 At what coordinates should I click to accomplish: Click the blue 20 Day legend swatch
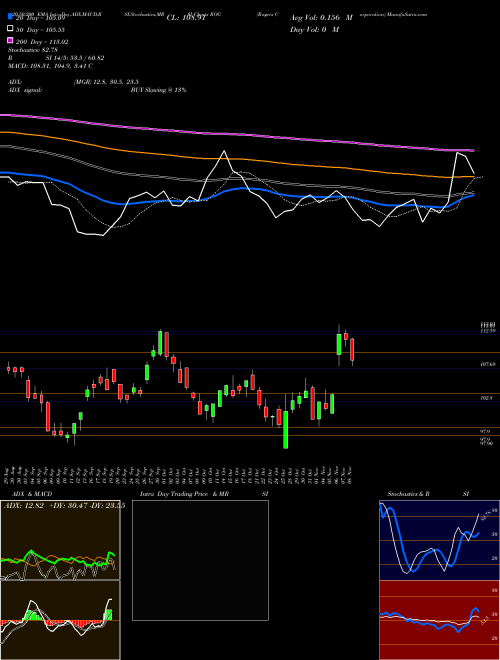10,18
